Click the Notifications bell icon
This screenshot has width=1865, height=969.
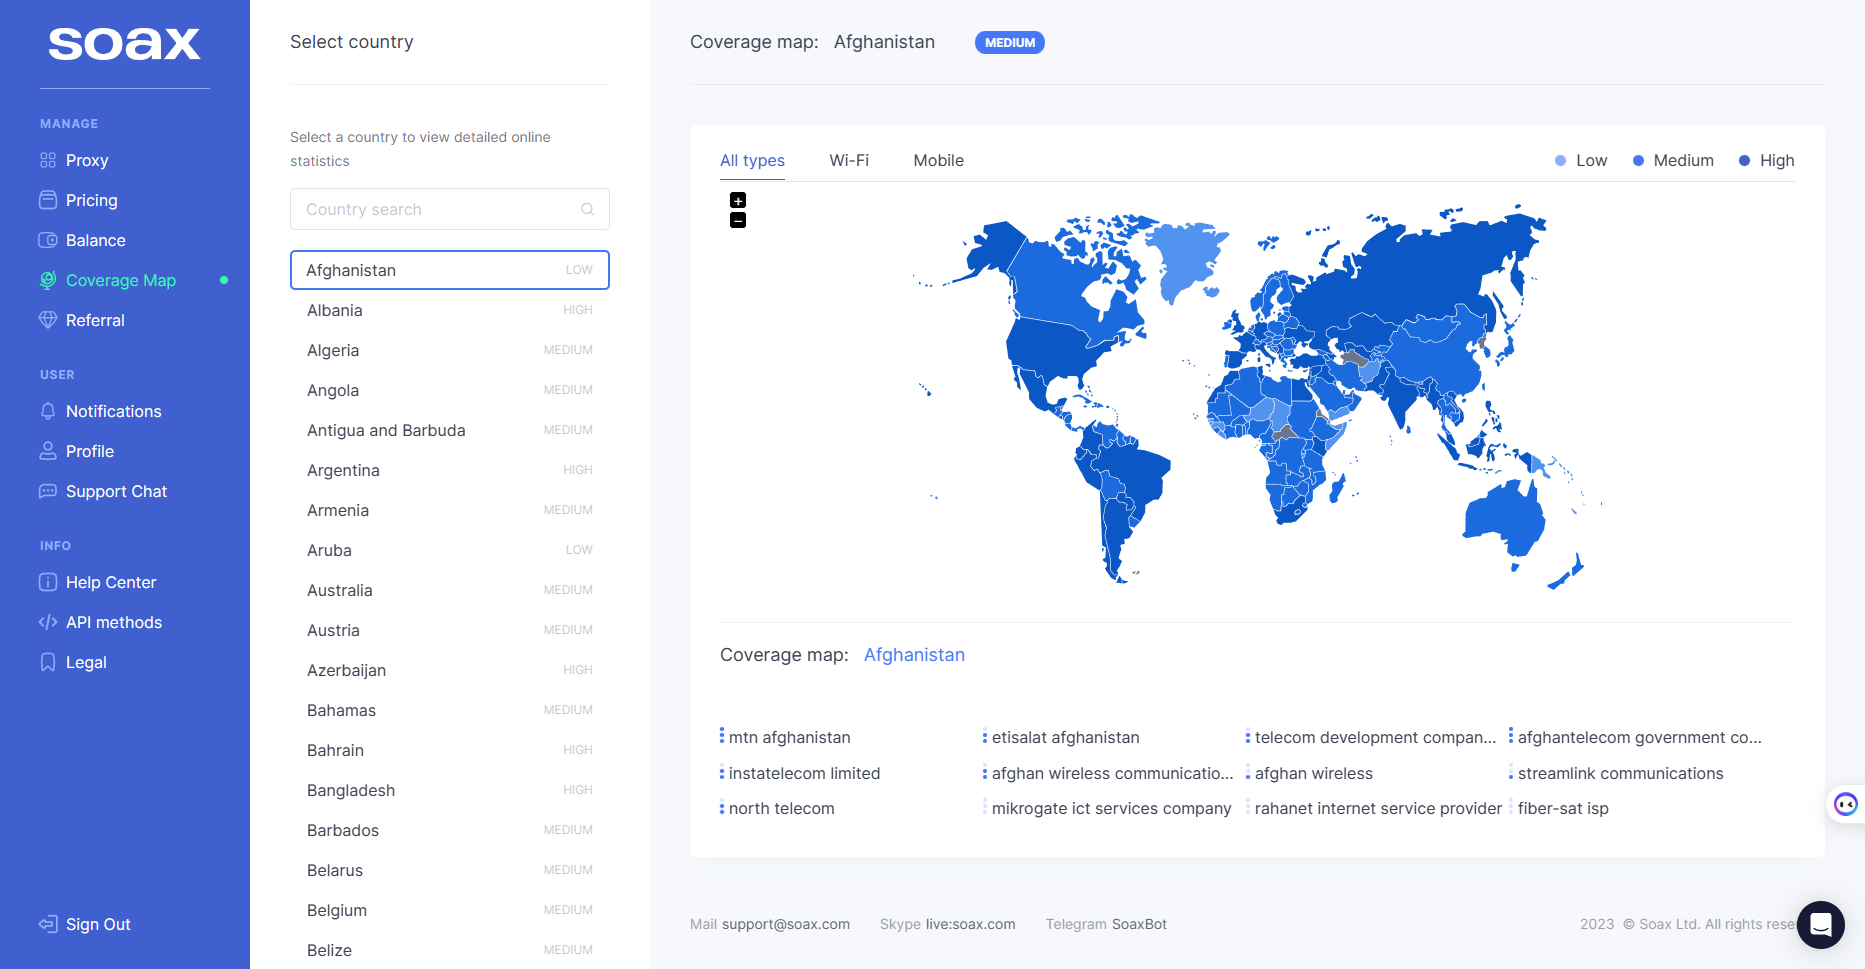click(x=48, y=411)
